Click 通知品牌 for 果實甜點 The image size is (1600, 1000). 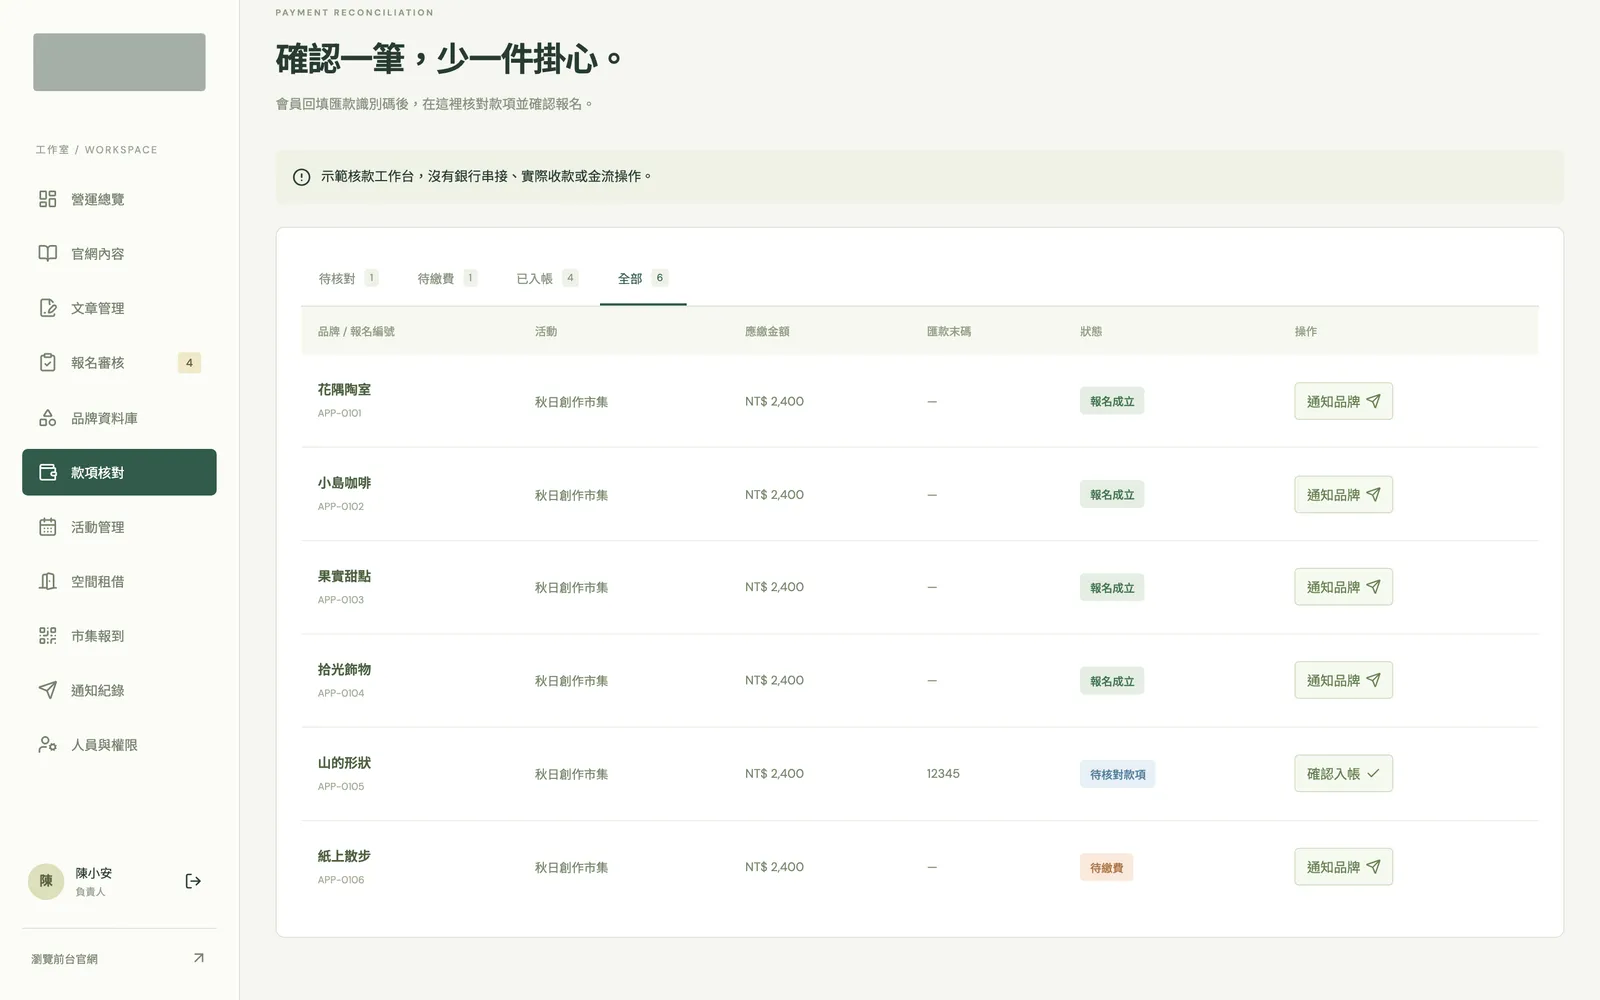click(1343, 587)
